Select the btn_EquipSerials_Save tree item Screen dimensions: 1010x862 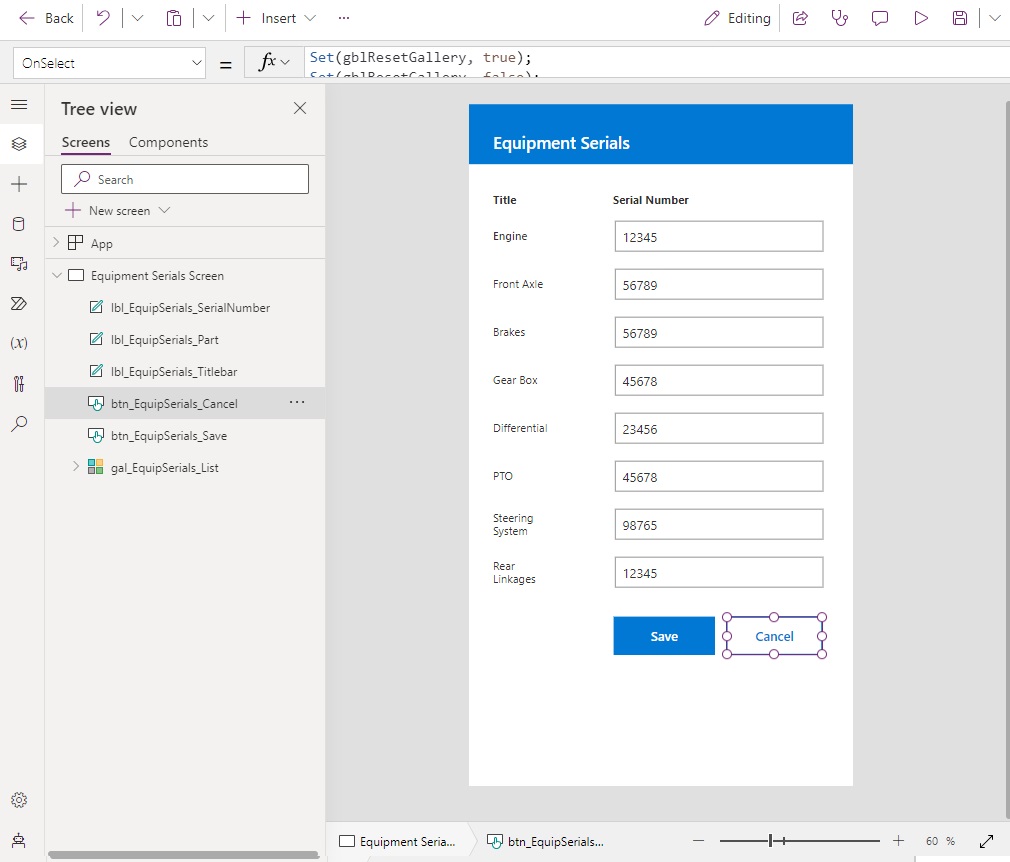pyautogui.click(x=168, y=435)
